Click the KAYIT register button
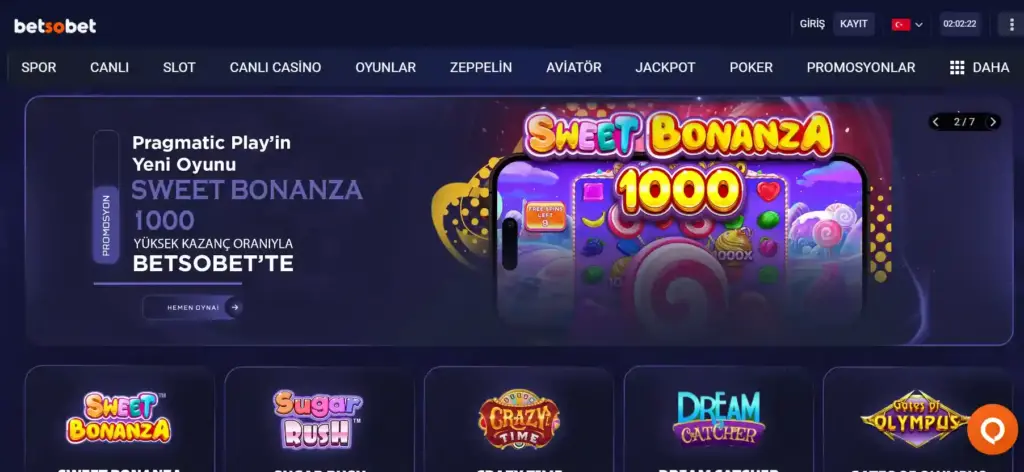Viewport: 1024px width, 472px height. click(x=854, y=24)
